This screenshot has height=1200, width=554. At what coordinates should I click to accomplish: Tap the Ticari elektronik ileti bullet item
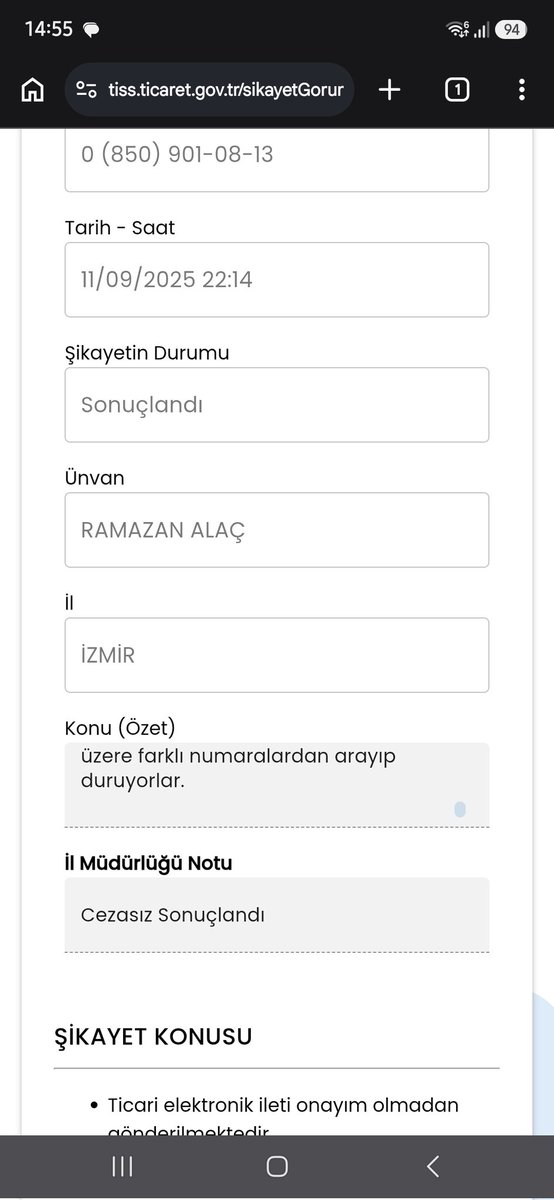click(x=283, y=1118)
